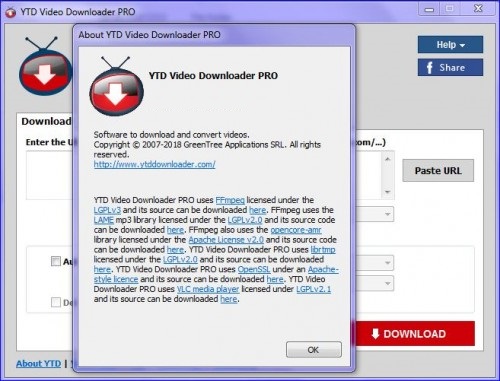Toggle the greyed checkbox beginning with 'De'

click(x=56, y=302)
